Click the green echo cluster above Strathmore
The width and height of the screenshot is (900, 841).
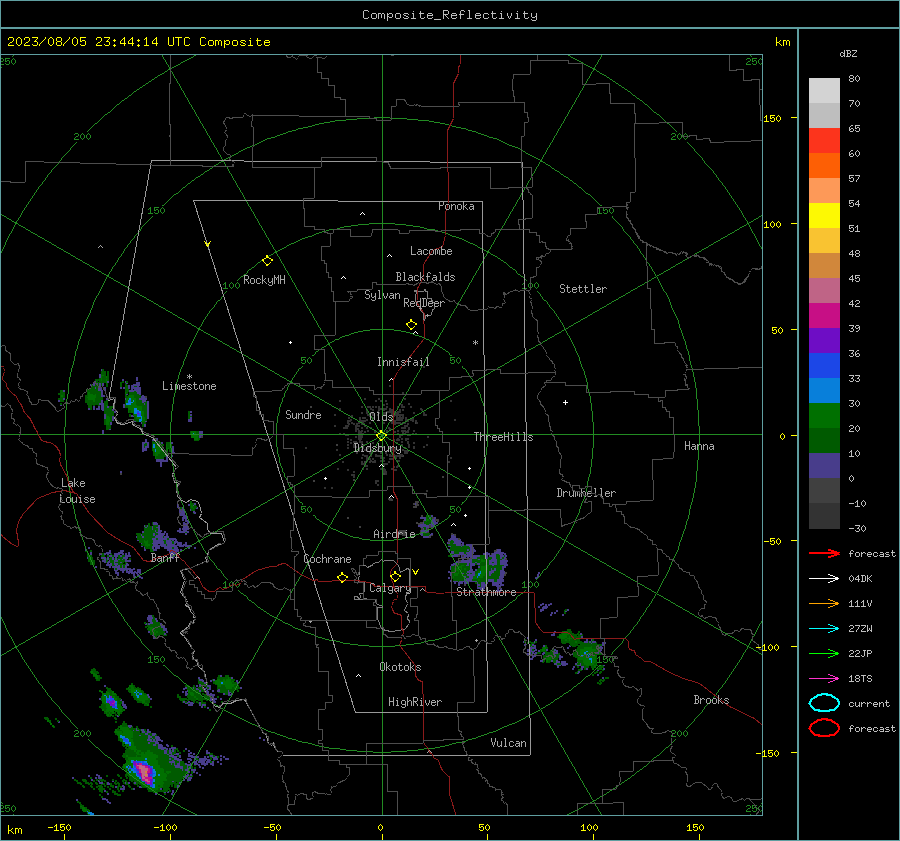pyautogui.click(x=476, y=564)
